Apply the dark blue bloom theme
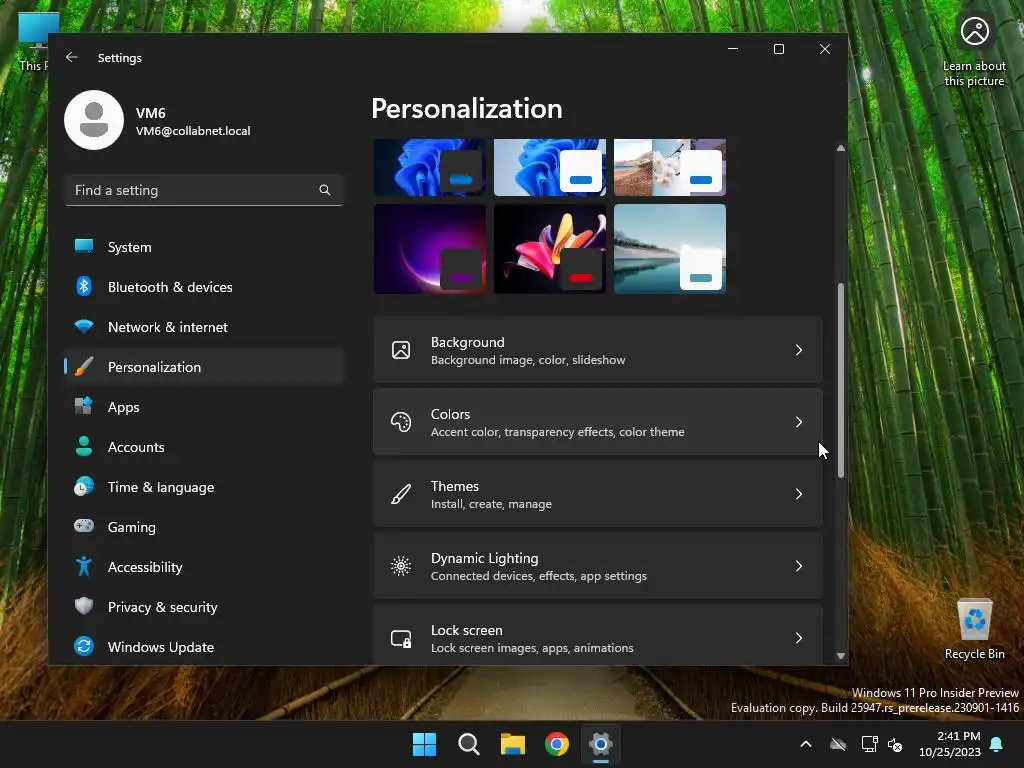The height and width of the screenshot is (768, 1024). pyautogui.click(x=430, y=167)
